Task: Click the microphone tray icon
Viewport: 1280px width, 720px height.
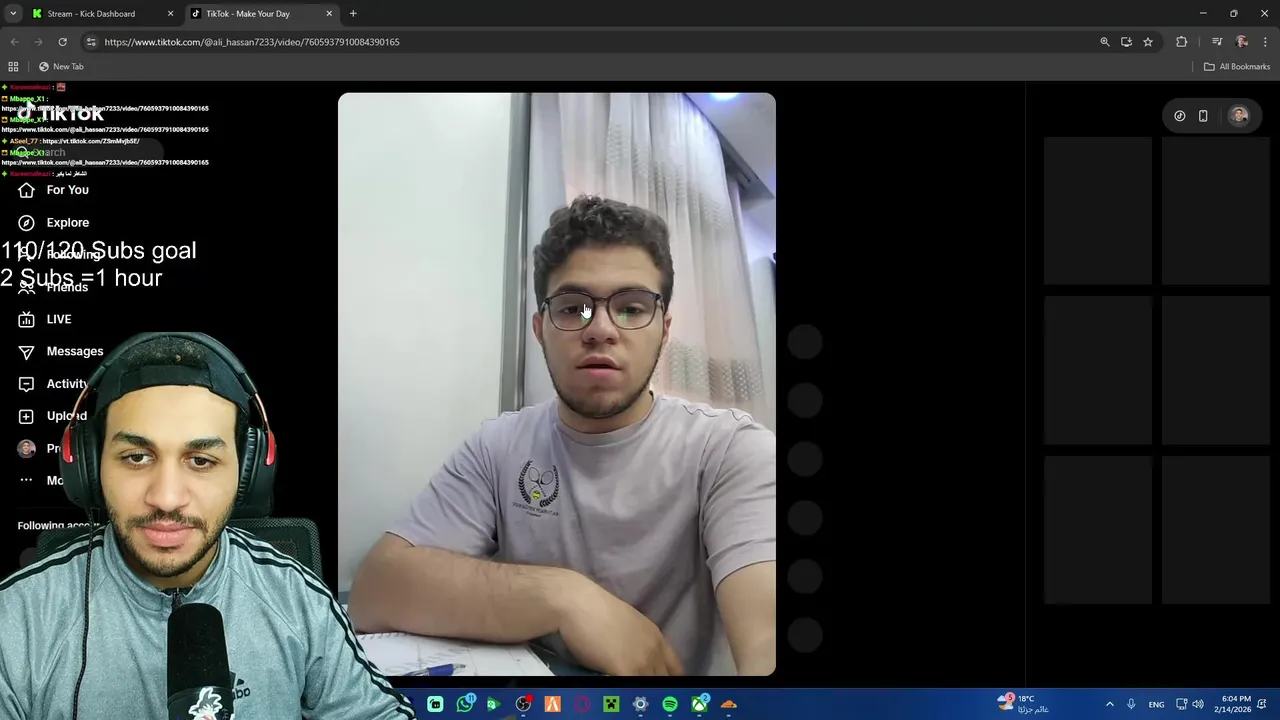Action: tap(1131, 705)
